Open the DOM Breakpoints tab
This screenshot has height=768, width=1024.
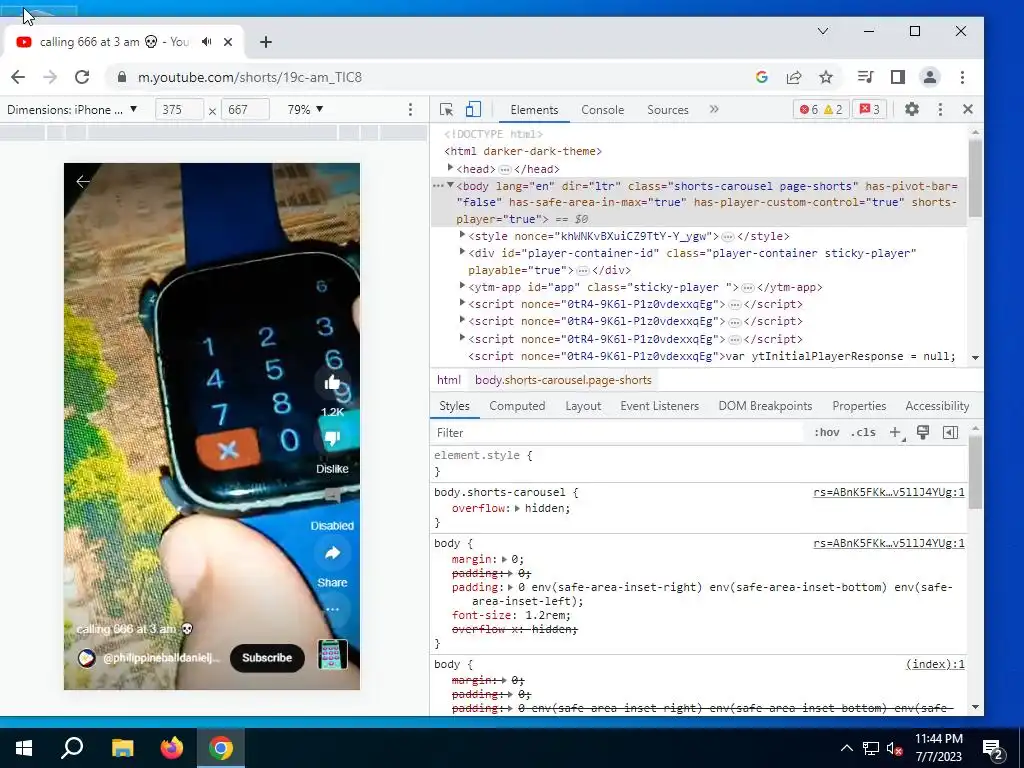coord(765,406)
